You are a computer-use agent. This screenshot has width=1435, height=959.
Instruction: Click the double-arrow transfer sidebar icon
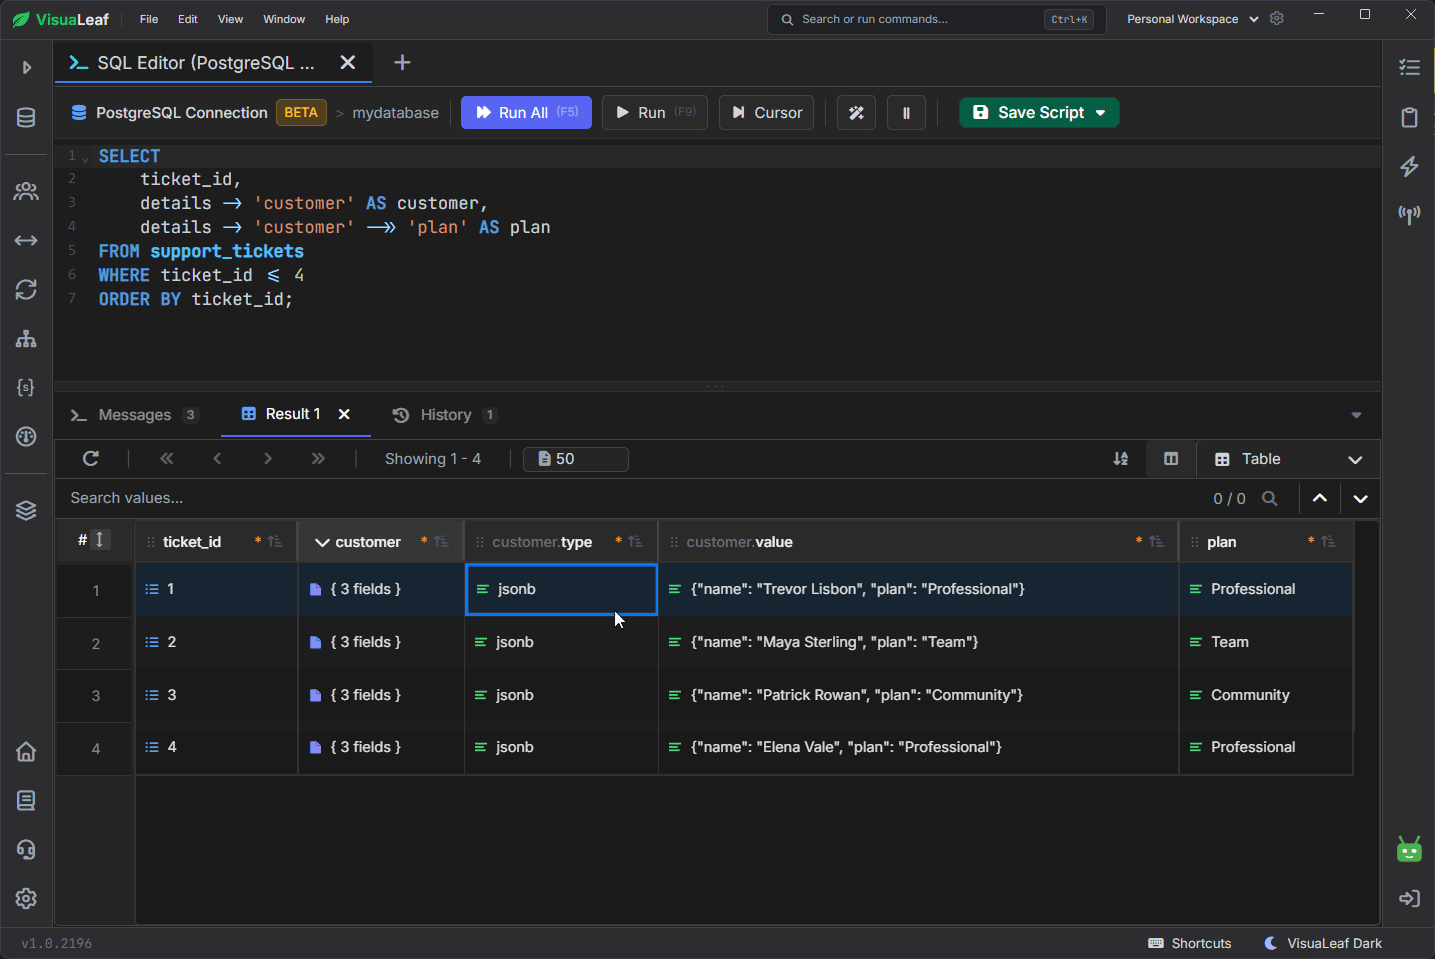26,241
